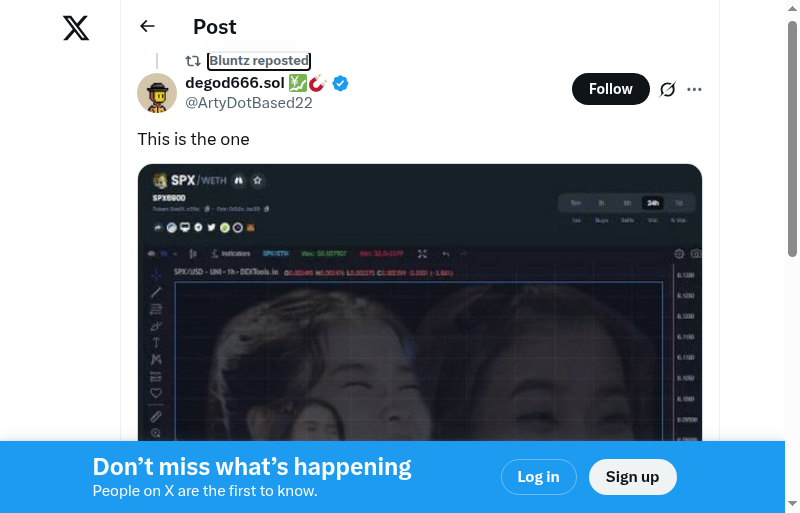Follow degod666.sol account
Image resolution: width=800 pixels, height=513 pixels.
click(x=611, y=89)
